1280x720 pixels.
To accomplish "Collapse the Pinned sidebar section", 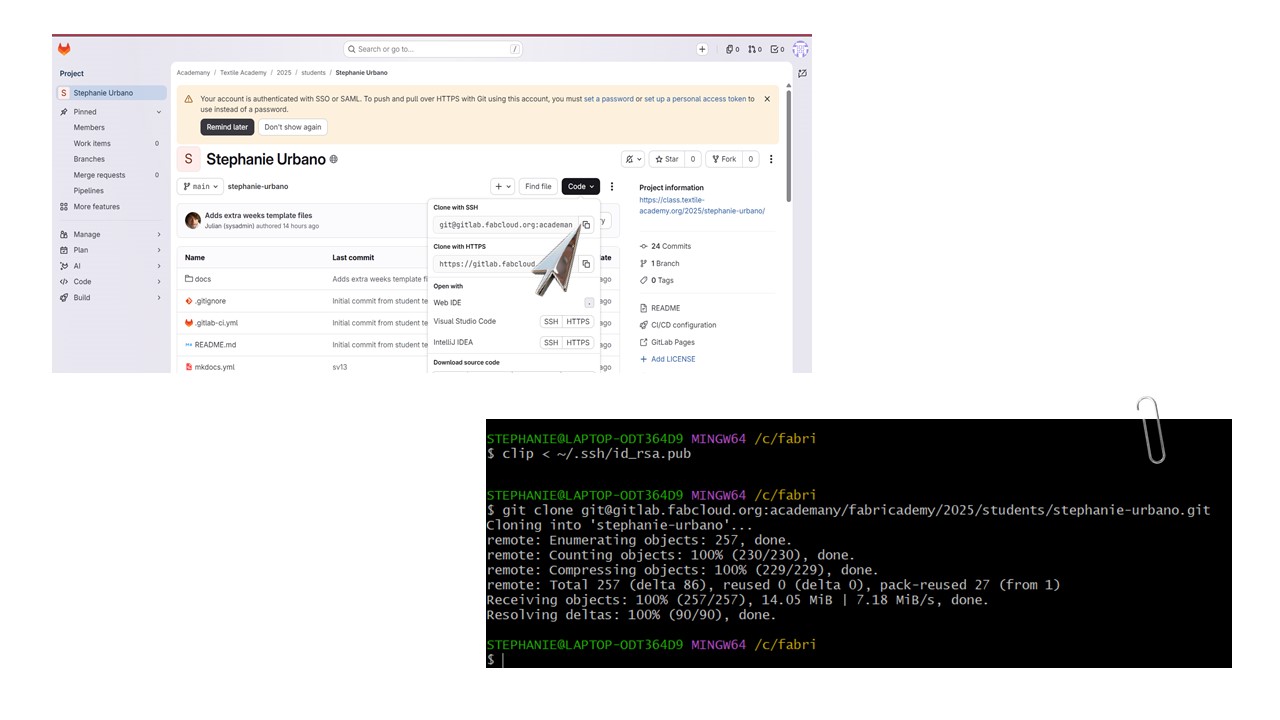I will [x=110, y=112].
